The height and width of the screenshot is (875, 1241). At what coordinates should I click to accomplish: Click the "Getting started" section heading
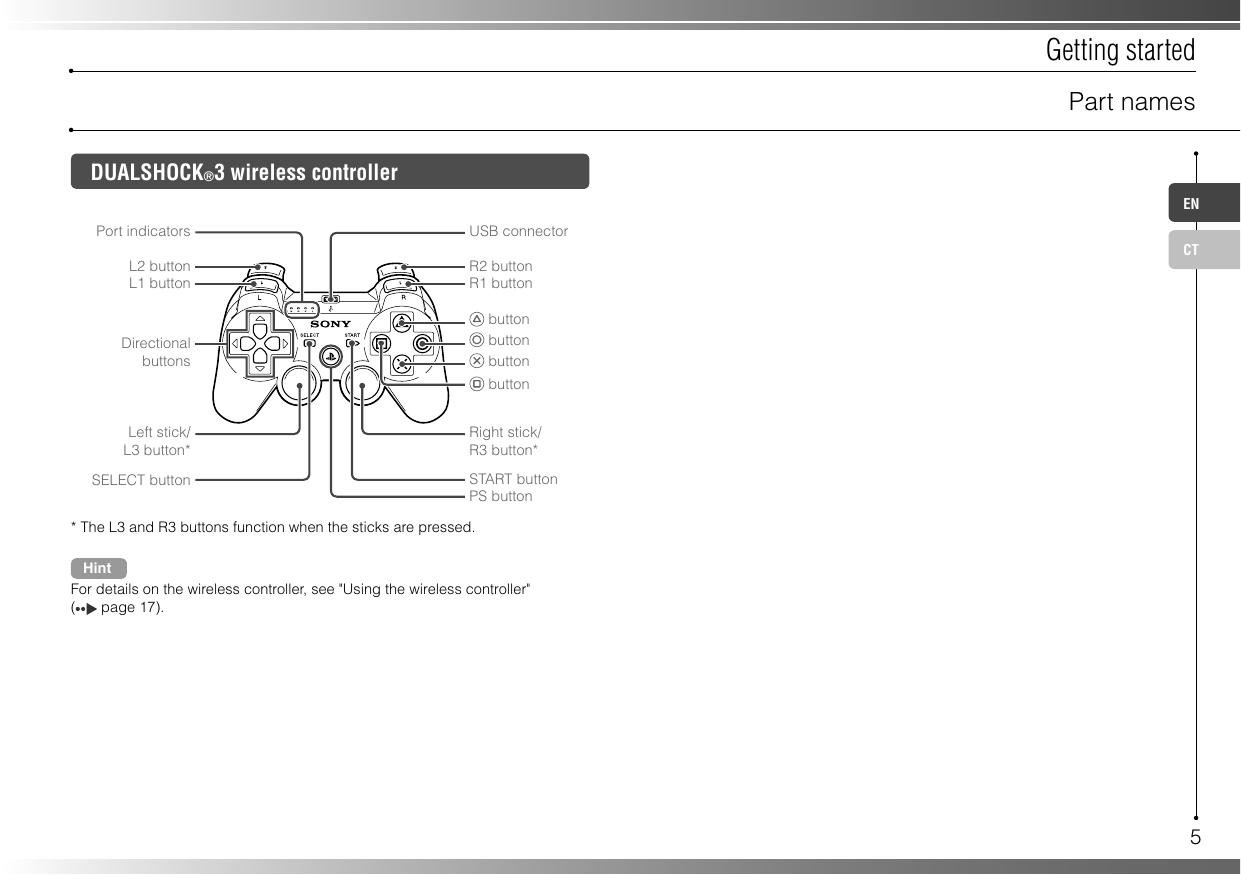pos(1119,50)
